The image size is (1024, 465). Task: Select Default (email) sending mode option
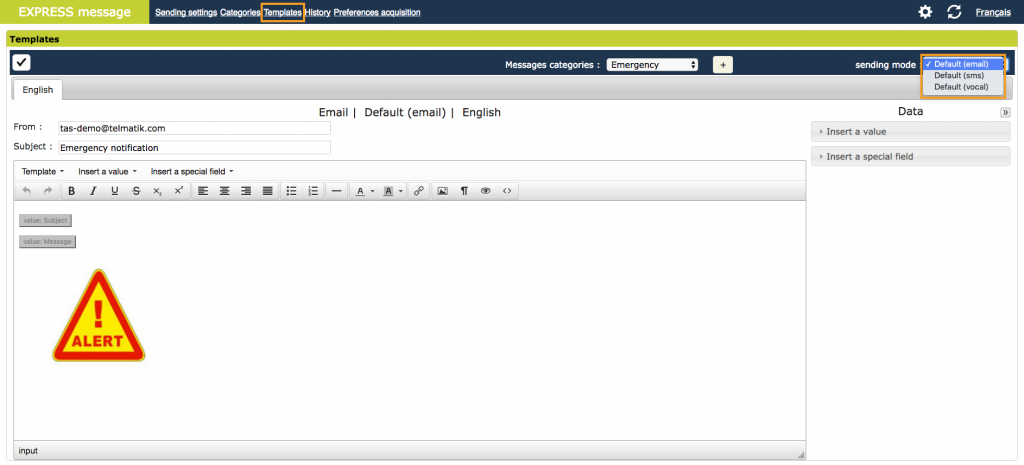962,64
